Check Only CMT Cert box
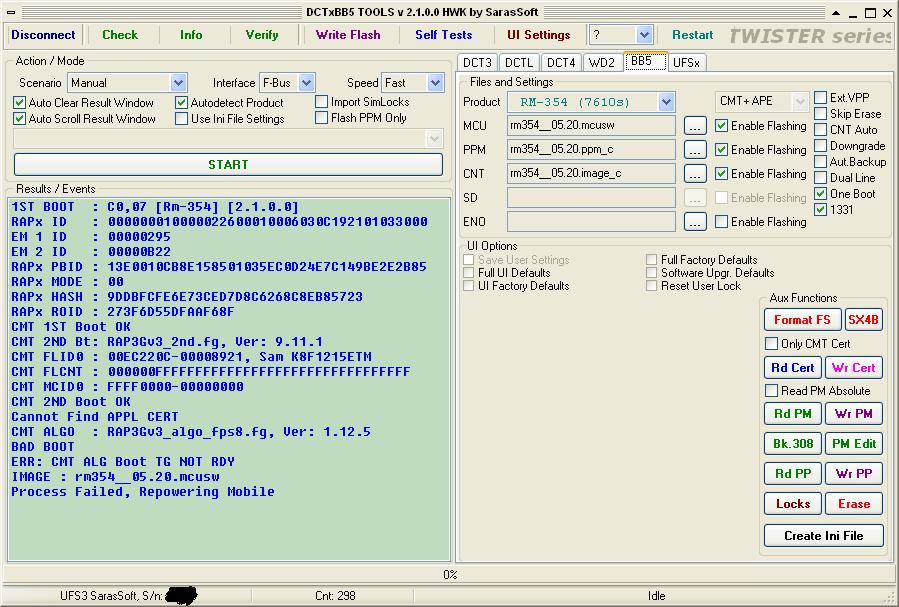This screenshot has height=607, width=899. [772, 344]
